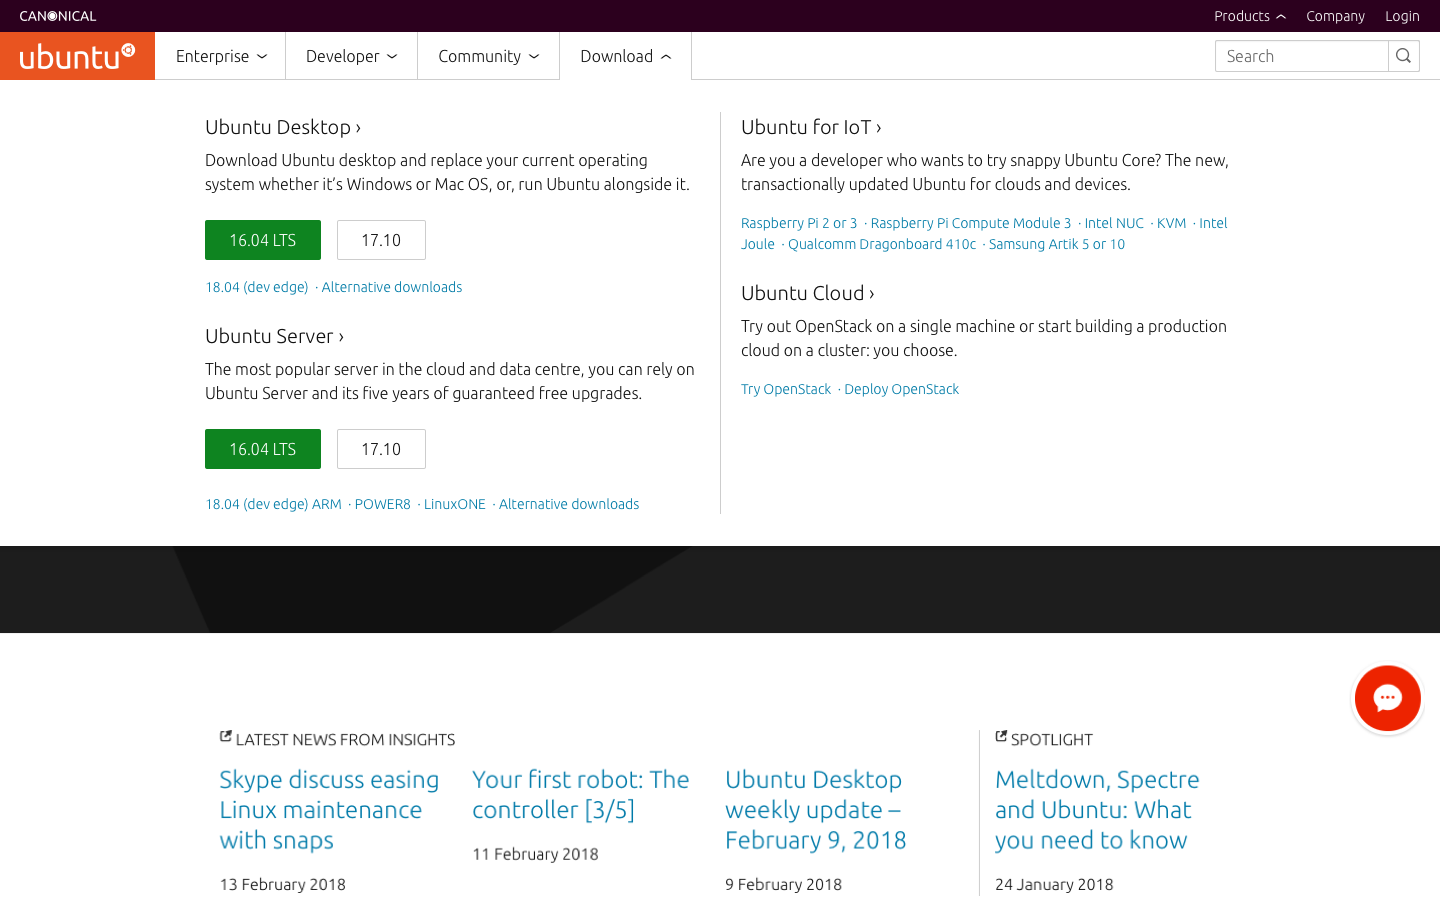Screen dimensions: 1440x900
Task: Open Latest News From Insights heading
Action: [x=338, y=739]
